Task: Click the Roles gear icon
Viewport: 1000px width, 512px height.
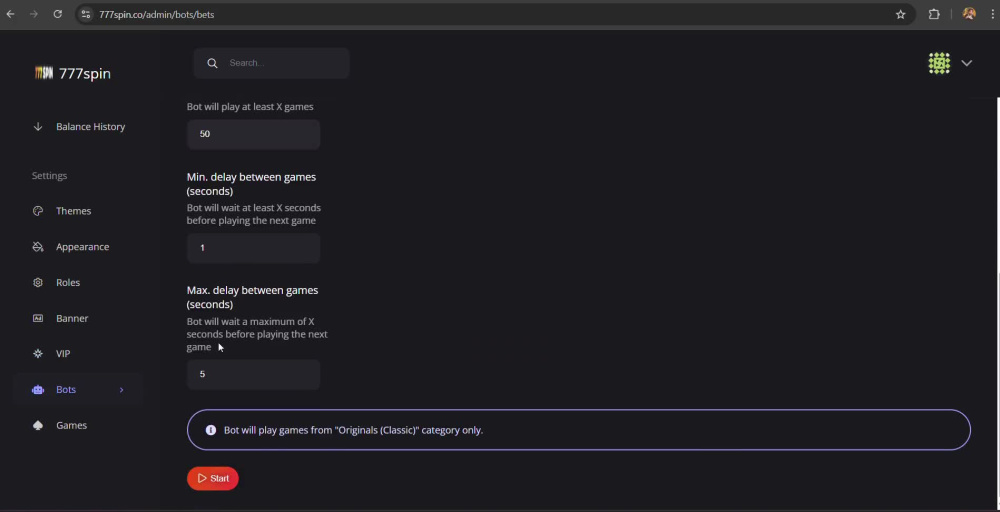Action: click(38, 282)
